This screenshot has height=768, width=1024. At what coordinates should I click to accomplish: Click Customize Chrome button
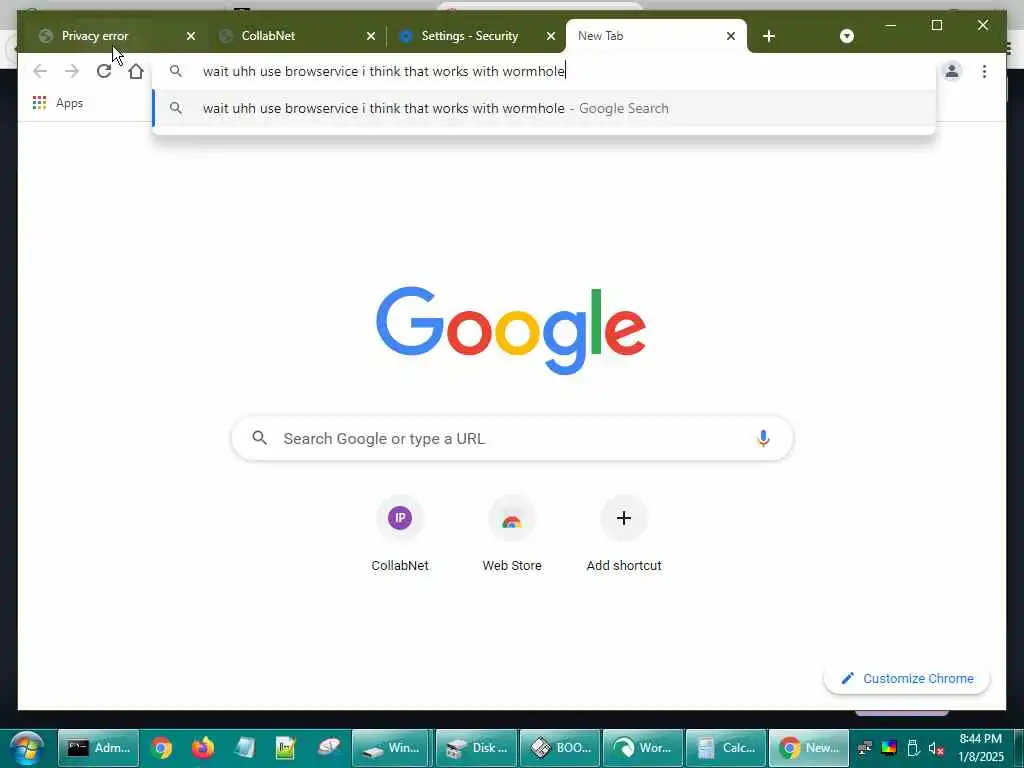click(x=907, y=679)
